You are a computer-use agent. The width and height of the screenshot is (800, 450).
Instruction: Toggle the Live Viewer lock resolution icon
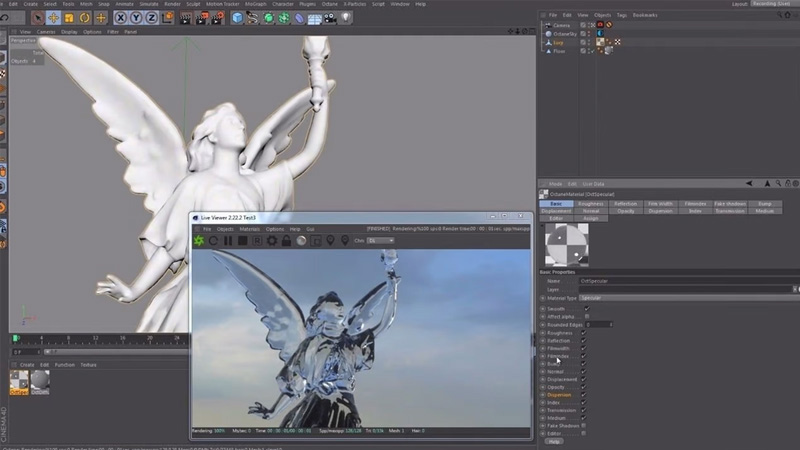[x=286, y=241]
